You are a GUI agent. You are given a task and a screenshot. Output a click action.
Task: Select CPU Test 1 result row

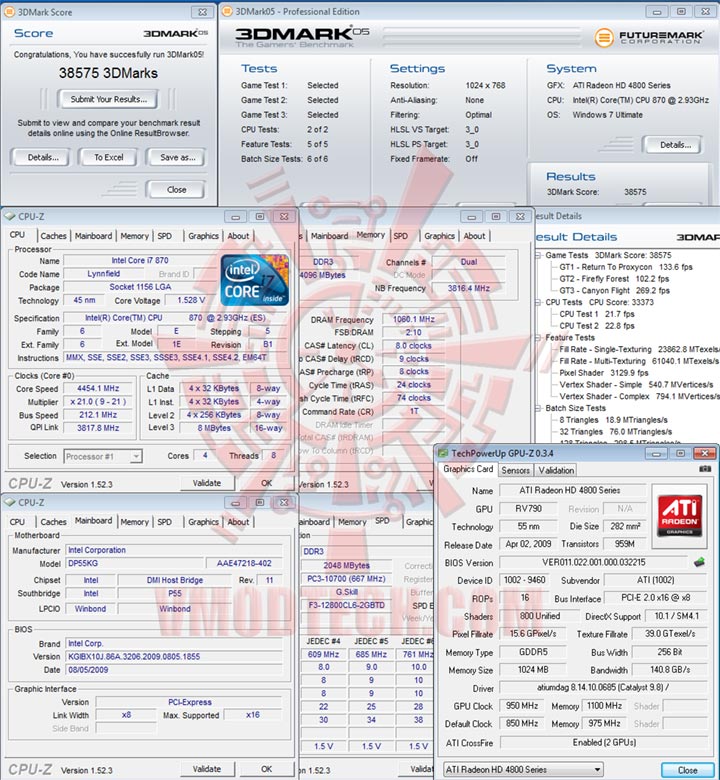pyautogui.click(x=597, y=314)
